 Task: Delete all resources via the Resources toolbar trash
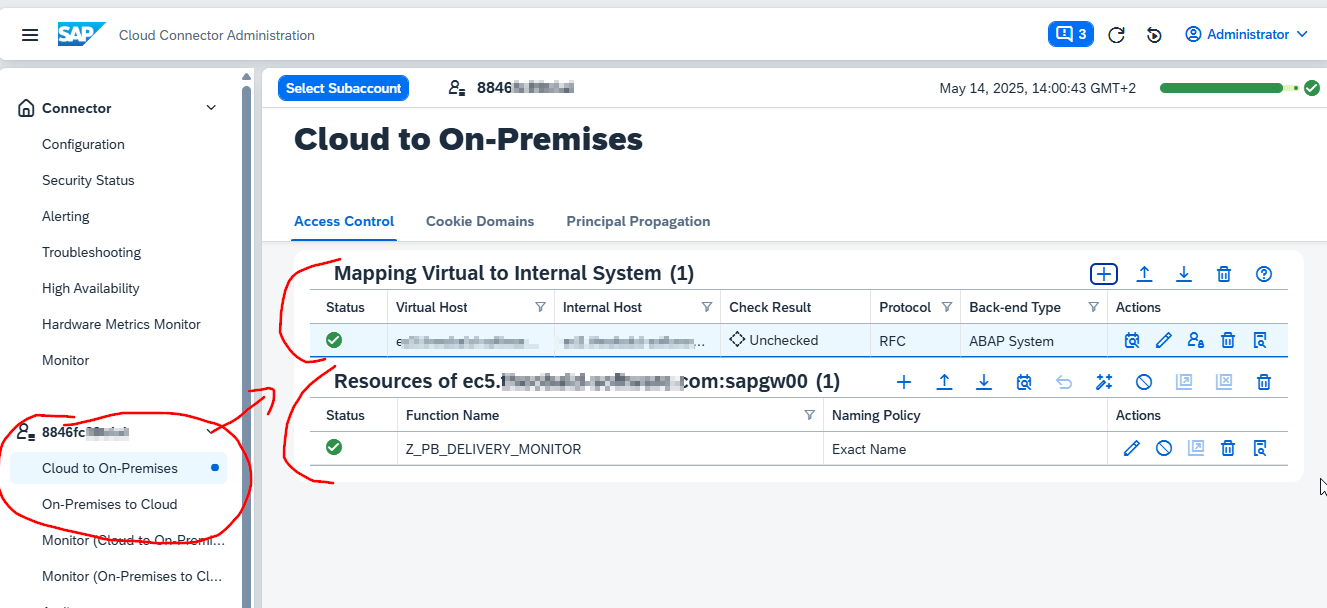click(x=1264, y=382)
